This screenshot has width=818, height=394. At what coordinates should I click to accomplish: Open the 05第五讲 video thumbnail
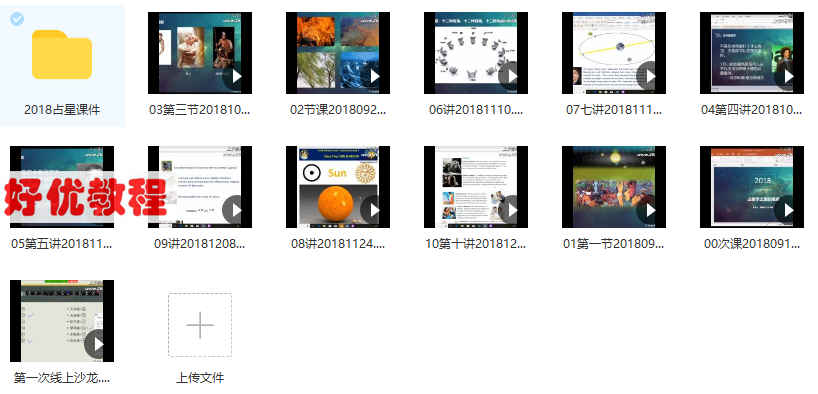(62, 187)
